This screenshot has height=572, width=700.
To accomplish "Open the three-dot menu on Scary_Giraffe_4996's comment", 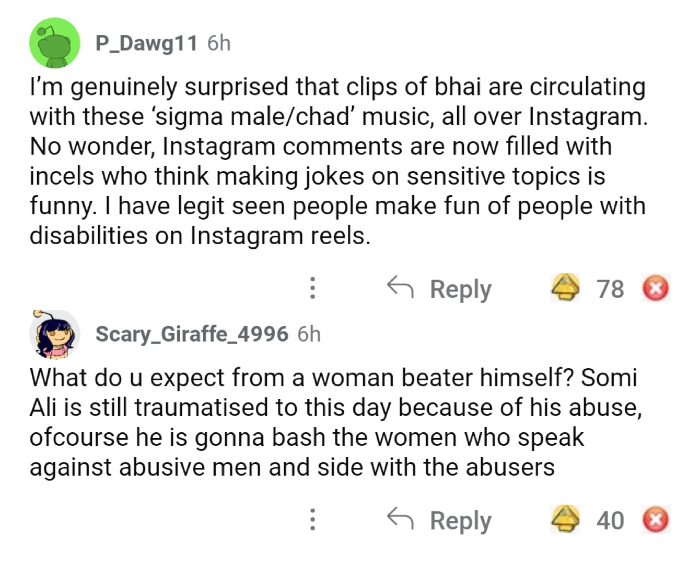I will click(x=313, y=520).
